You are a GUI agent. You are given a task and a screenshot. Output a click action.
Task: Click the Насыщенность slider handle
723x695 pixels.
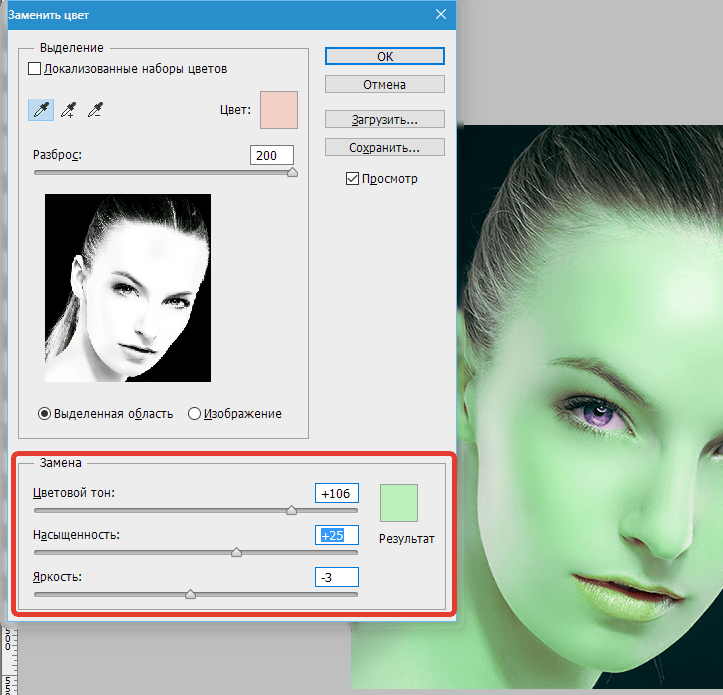(237, 552)
